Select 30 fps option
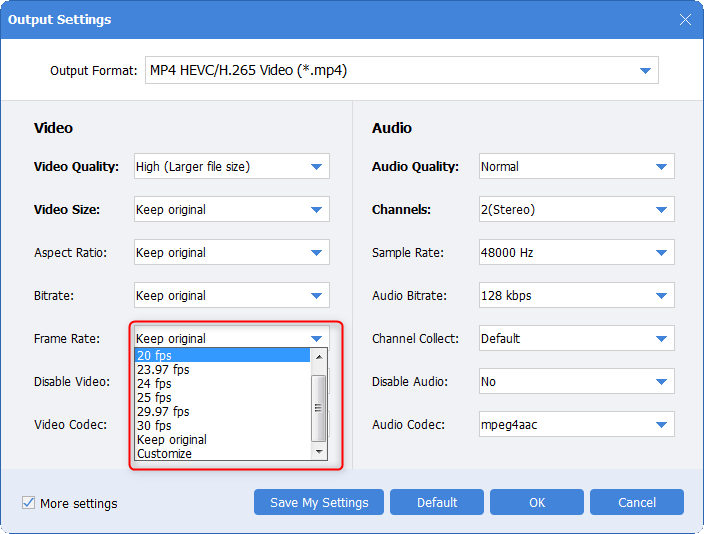 [x=223, y=425]
